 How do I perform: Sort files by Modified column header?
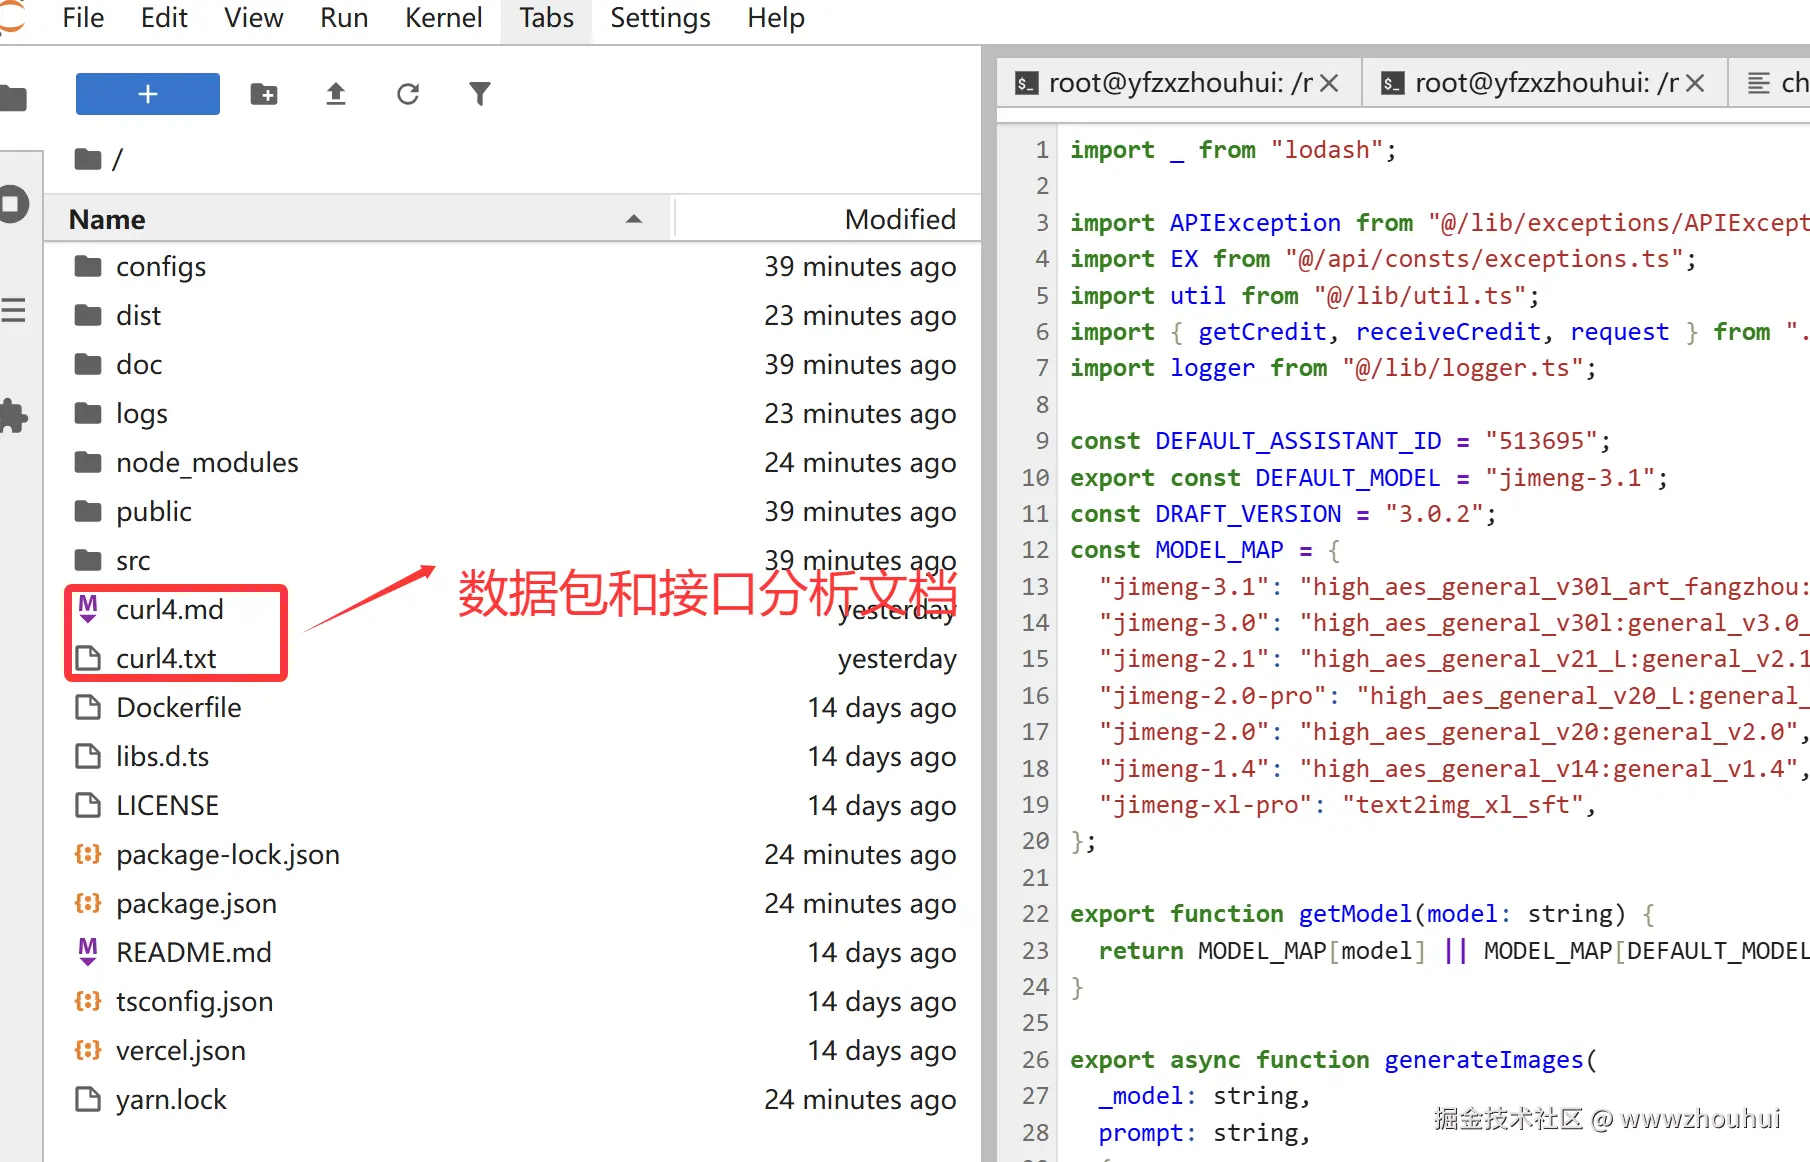[828, 219]
